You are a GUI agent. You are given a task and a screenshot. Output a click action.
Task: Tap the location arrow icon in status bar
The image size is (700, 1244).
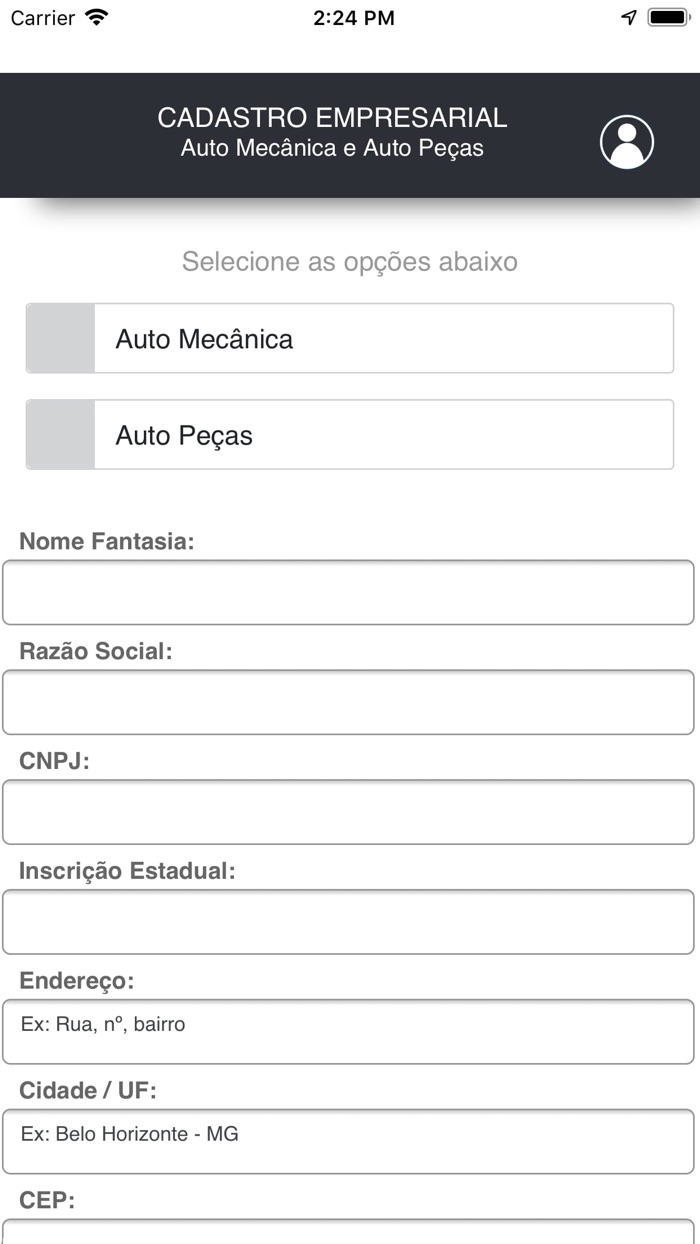point(628,17)
